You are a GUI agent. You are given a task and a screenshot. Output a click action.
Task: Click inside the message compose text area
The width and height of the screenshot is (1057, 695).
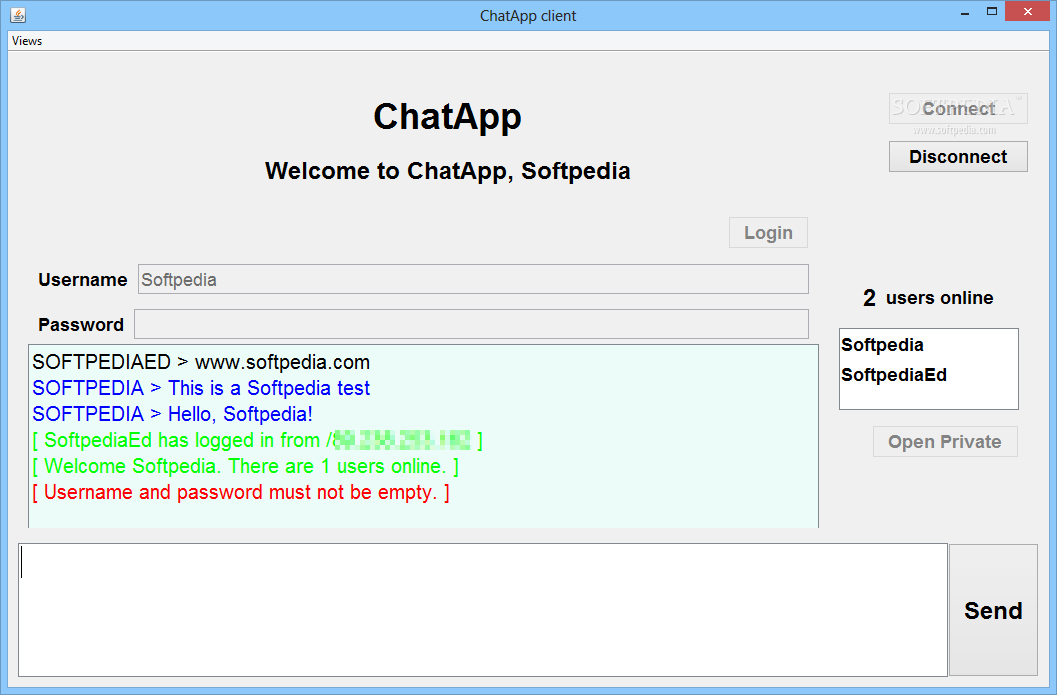[x=483, y=609]
